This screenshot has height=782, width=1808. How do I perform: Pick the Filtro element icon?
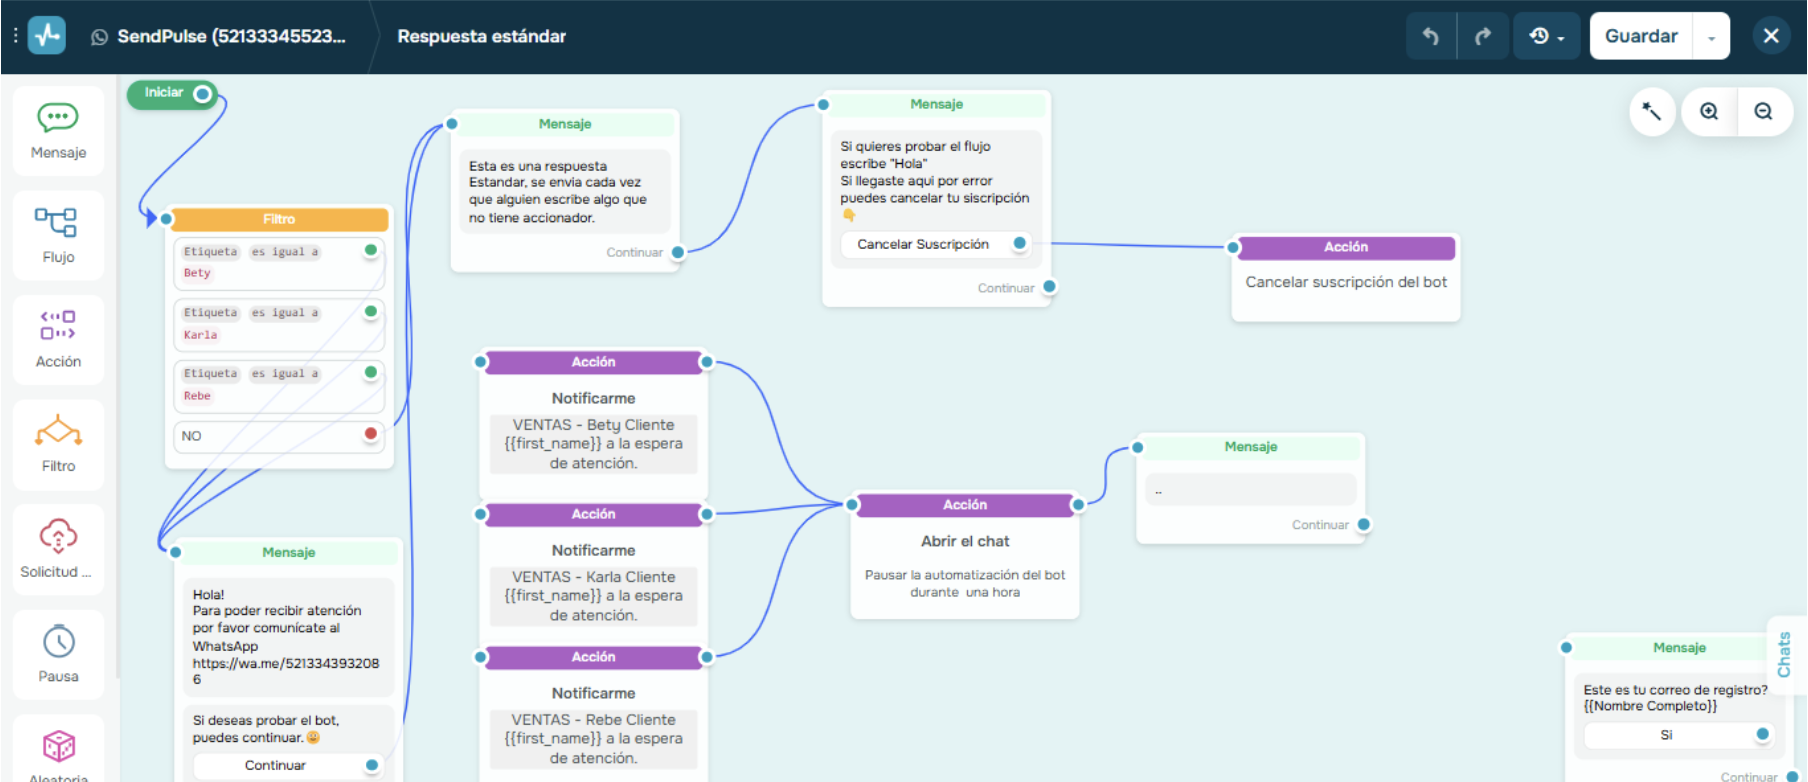[58, 431]
